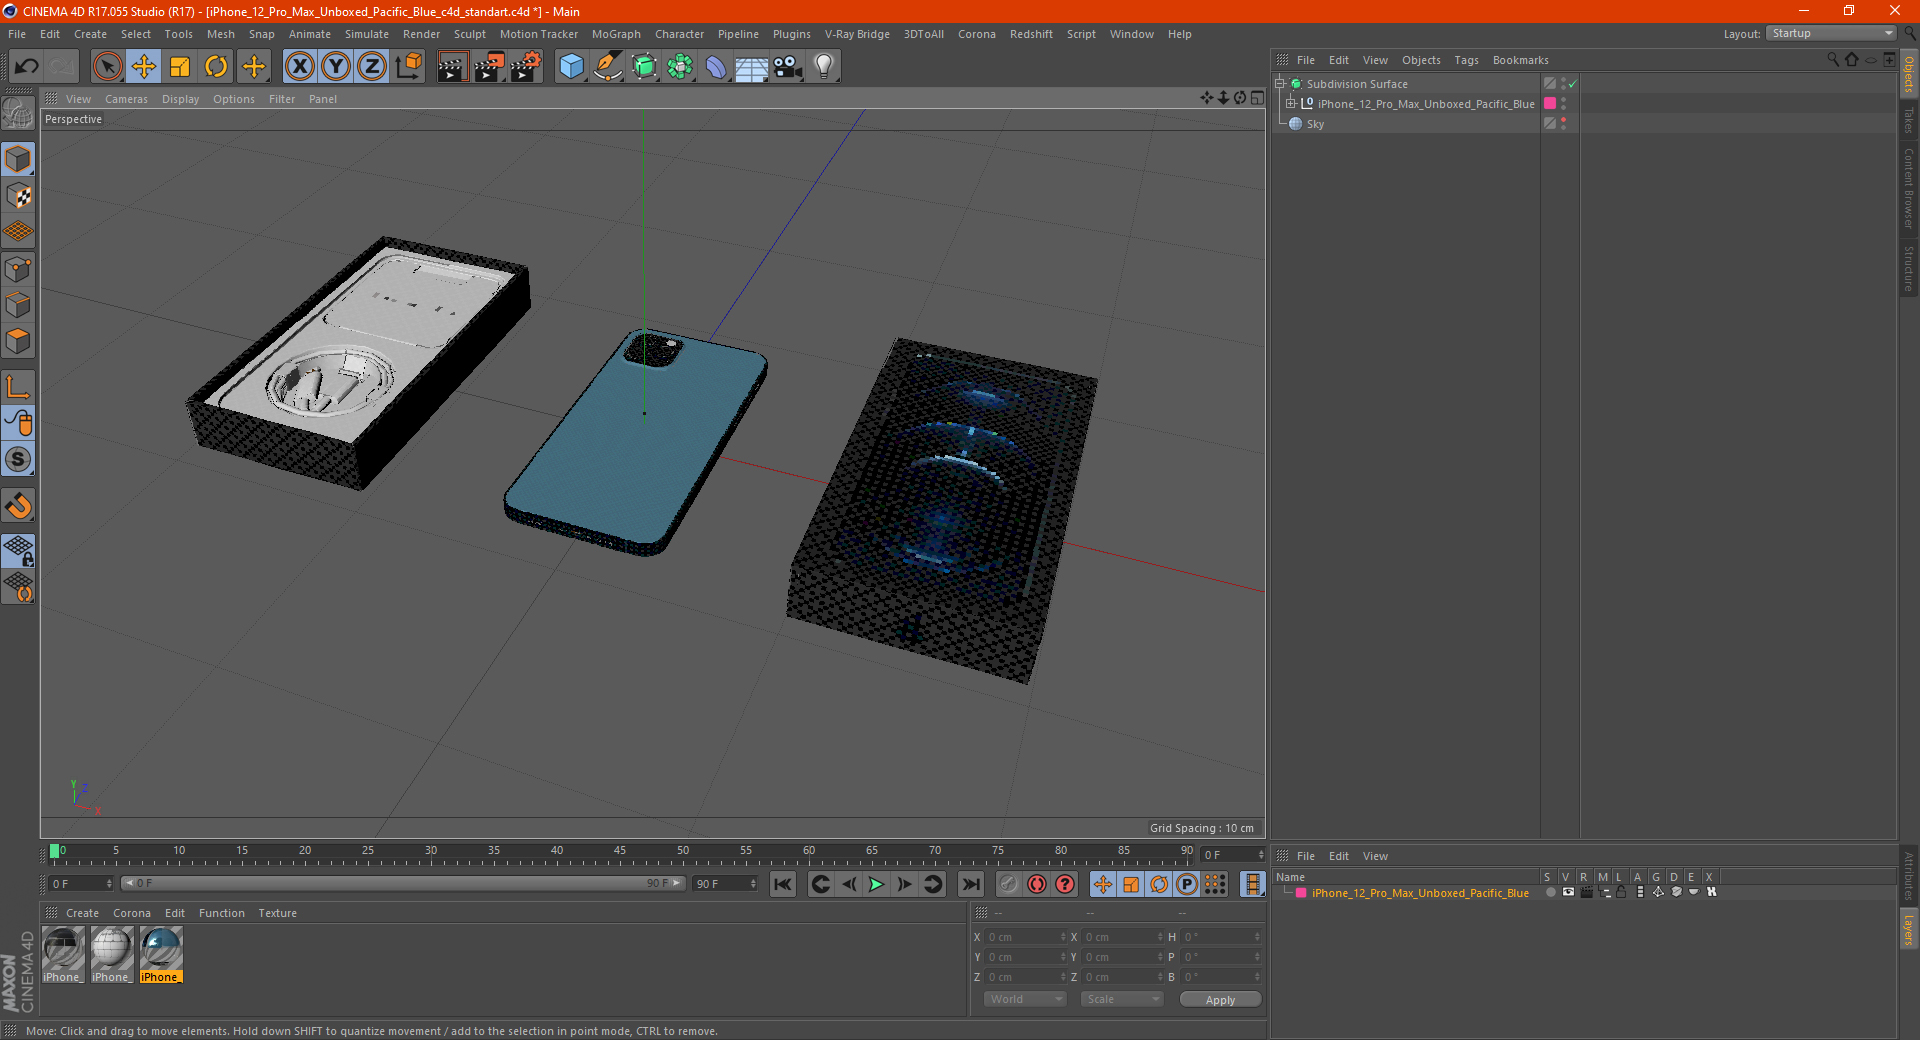Screen dimensions: 1920x1040
Task: Add a Light object
Action: tap(824, 67)
